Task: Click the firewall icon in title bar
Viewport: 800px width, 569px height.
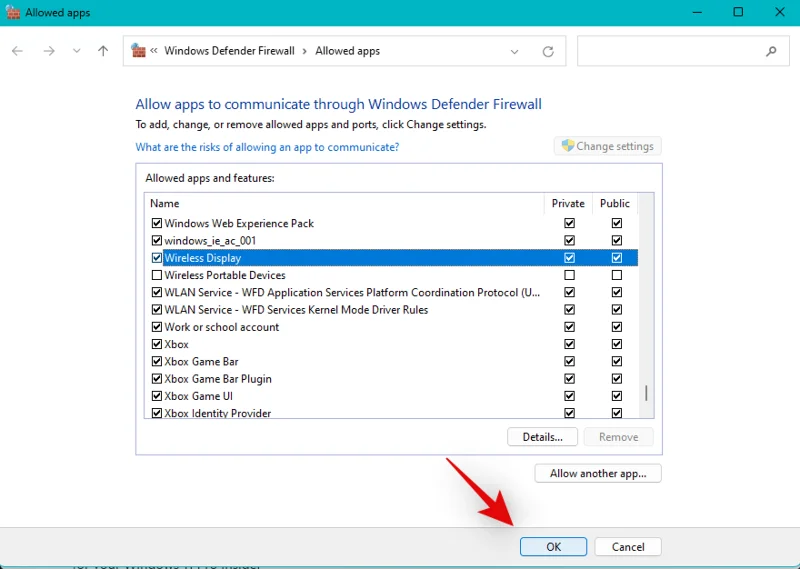Action: pos(12,12)
